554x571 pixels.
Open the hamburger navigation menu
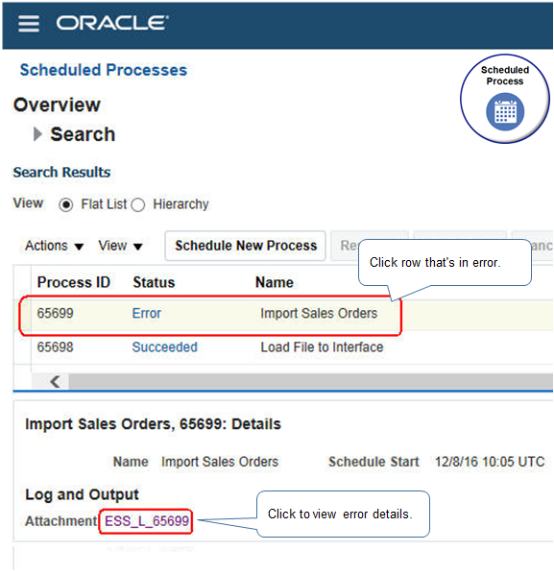pyautogui.click(x=29, y=24)
